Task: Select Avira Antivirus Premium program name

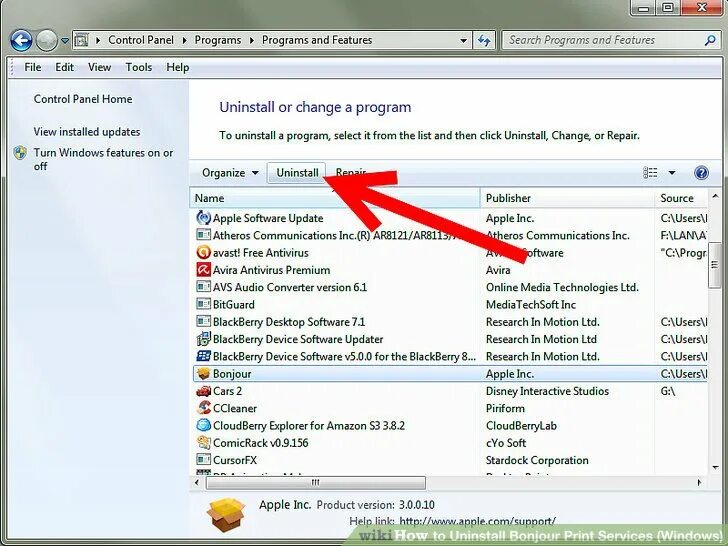Action: [271, 270]
